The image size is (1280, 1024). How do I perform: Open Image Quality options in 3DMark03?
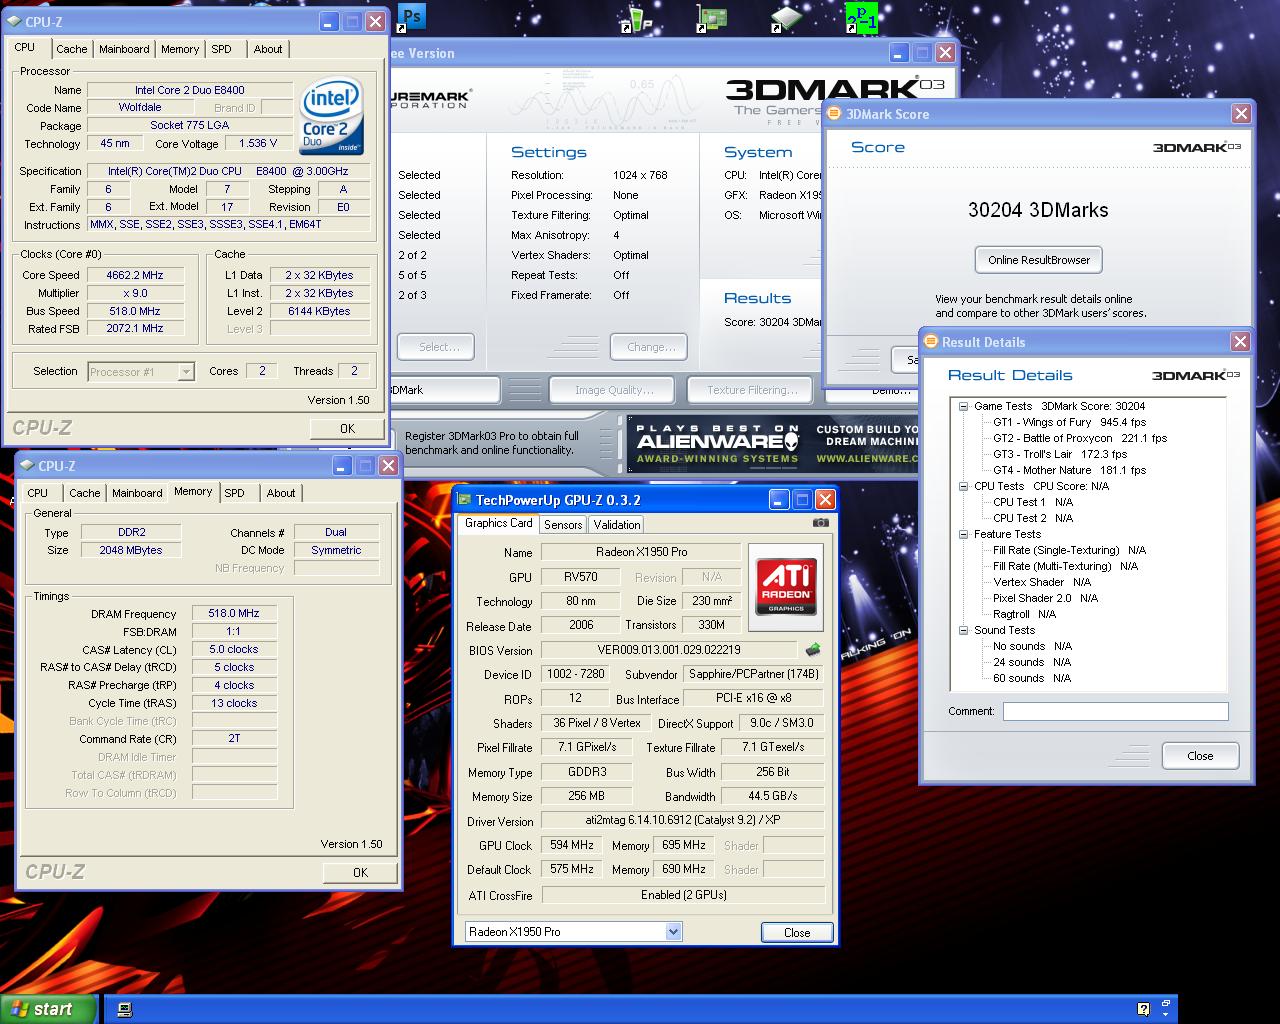(x=613, y=390)
